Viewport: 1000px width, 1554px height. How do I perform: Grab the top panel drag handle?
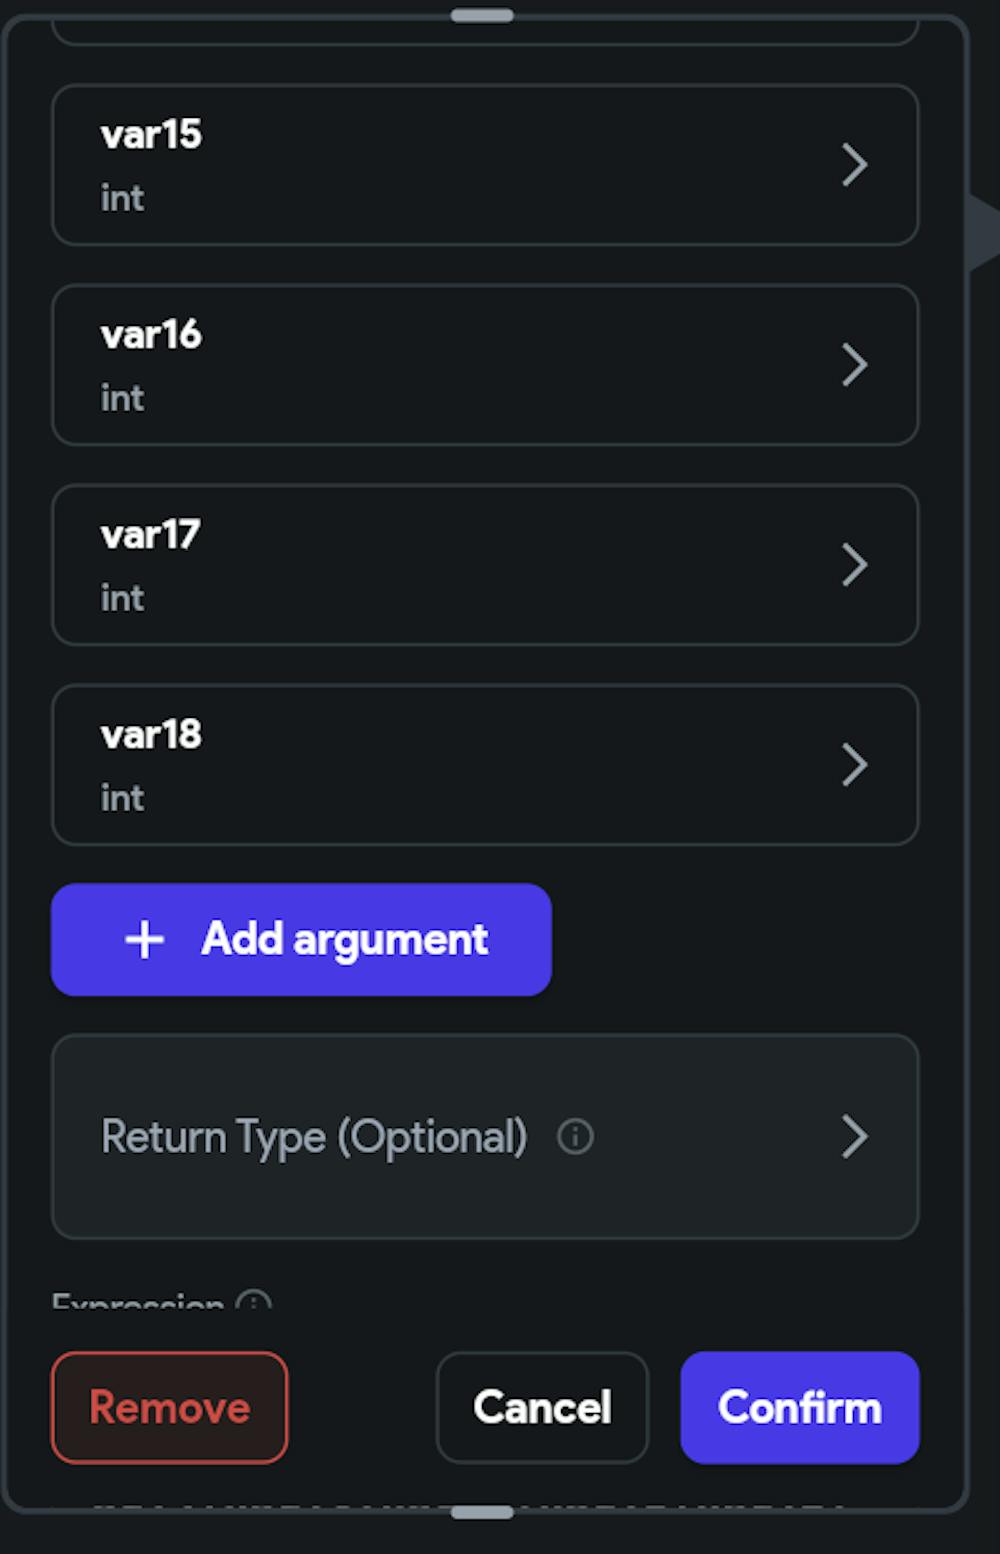pos(482,16)
